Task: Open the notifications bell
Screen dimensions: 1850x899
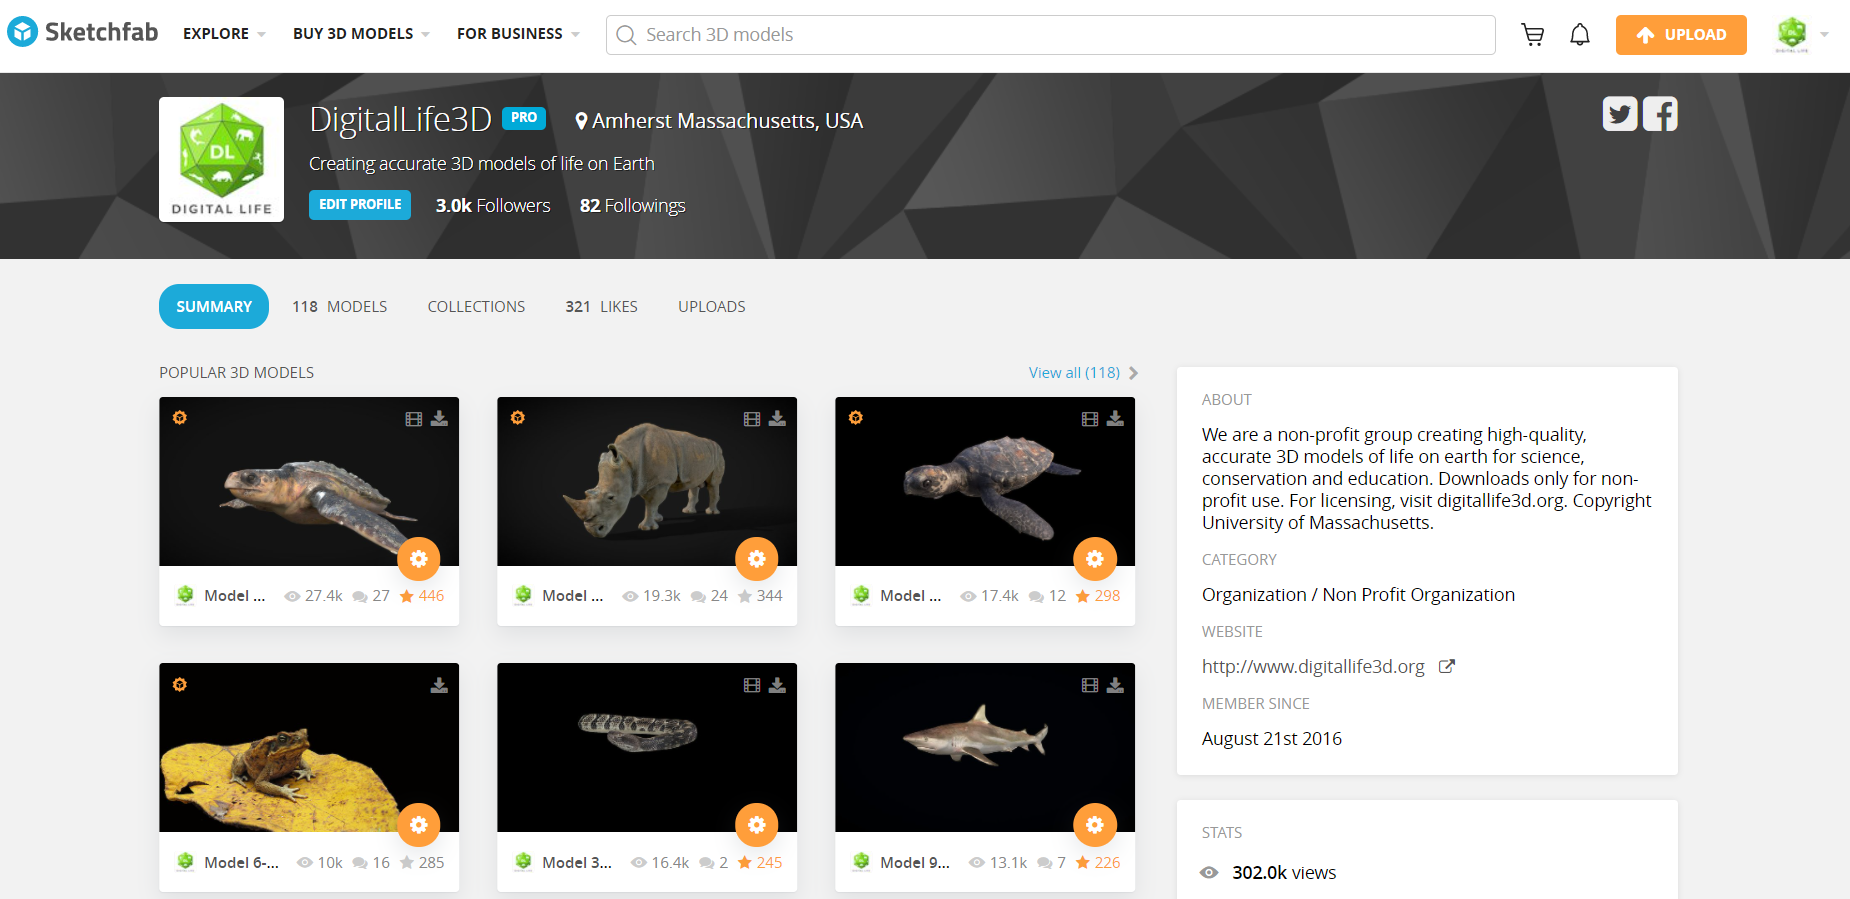Action: click(1580, 35)
